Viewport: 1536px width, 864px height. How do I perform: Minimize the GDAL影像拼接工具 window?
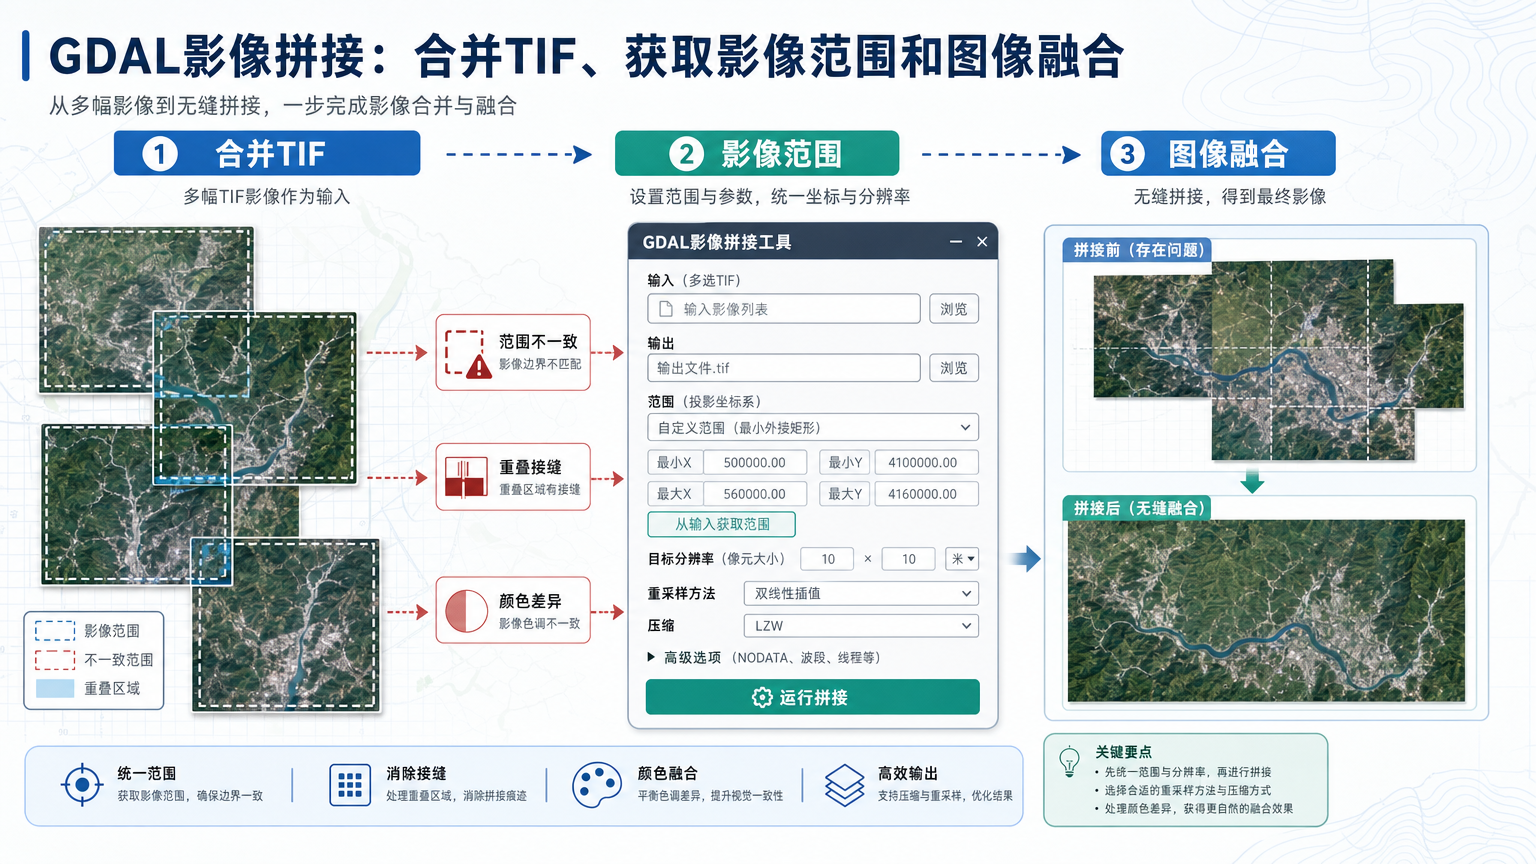(x=956, y=242)
